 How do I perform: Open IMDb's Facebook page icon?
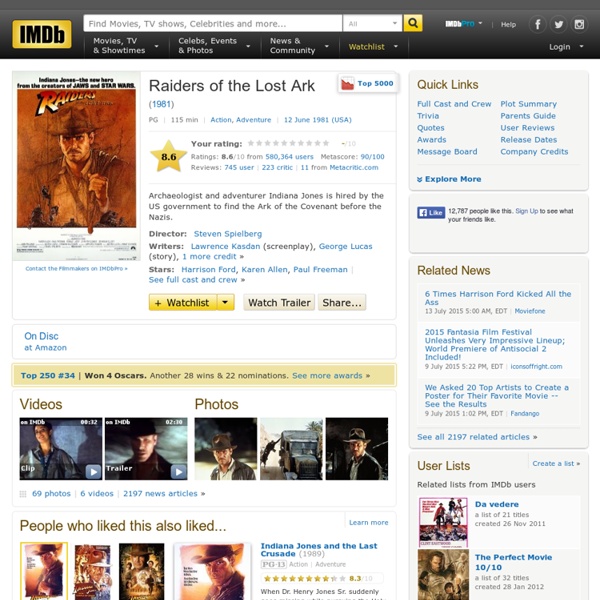(538, 24)
